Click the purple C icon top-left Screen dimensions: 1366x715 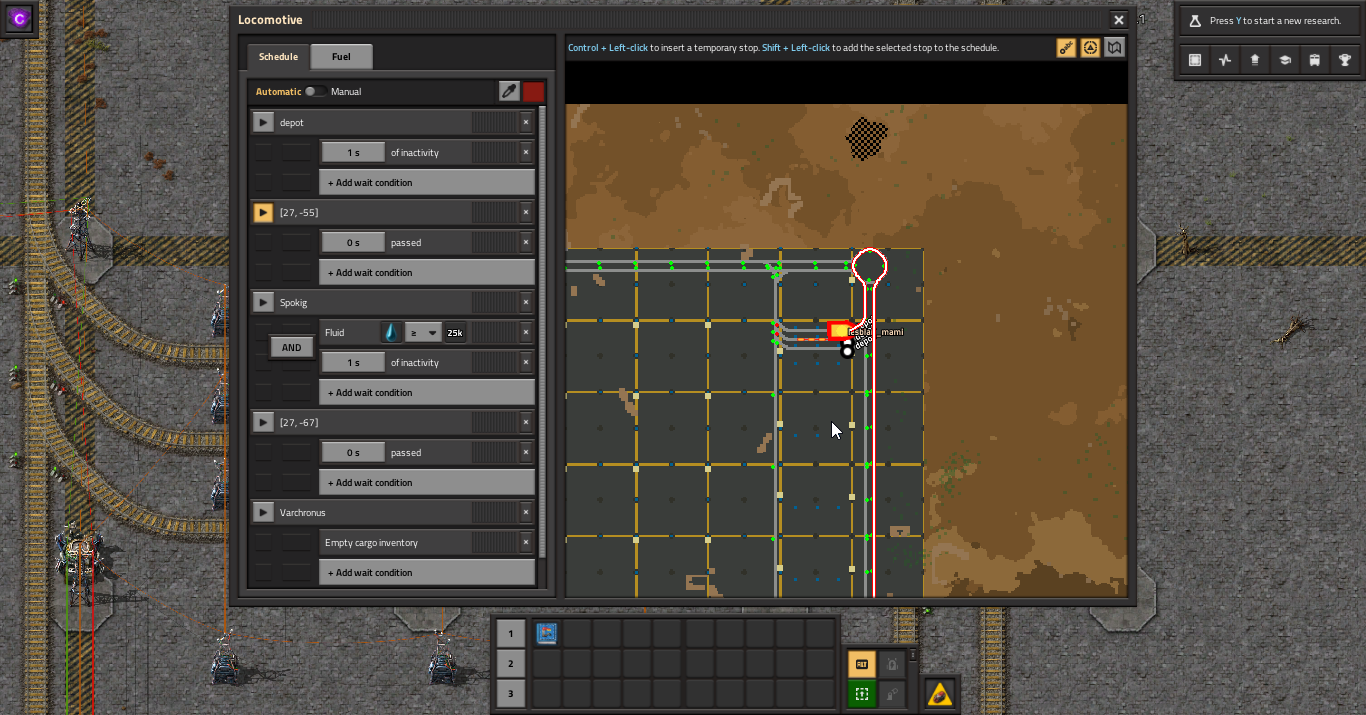pos(19,17)
